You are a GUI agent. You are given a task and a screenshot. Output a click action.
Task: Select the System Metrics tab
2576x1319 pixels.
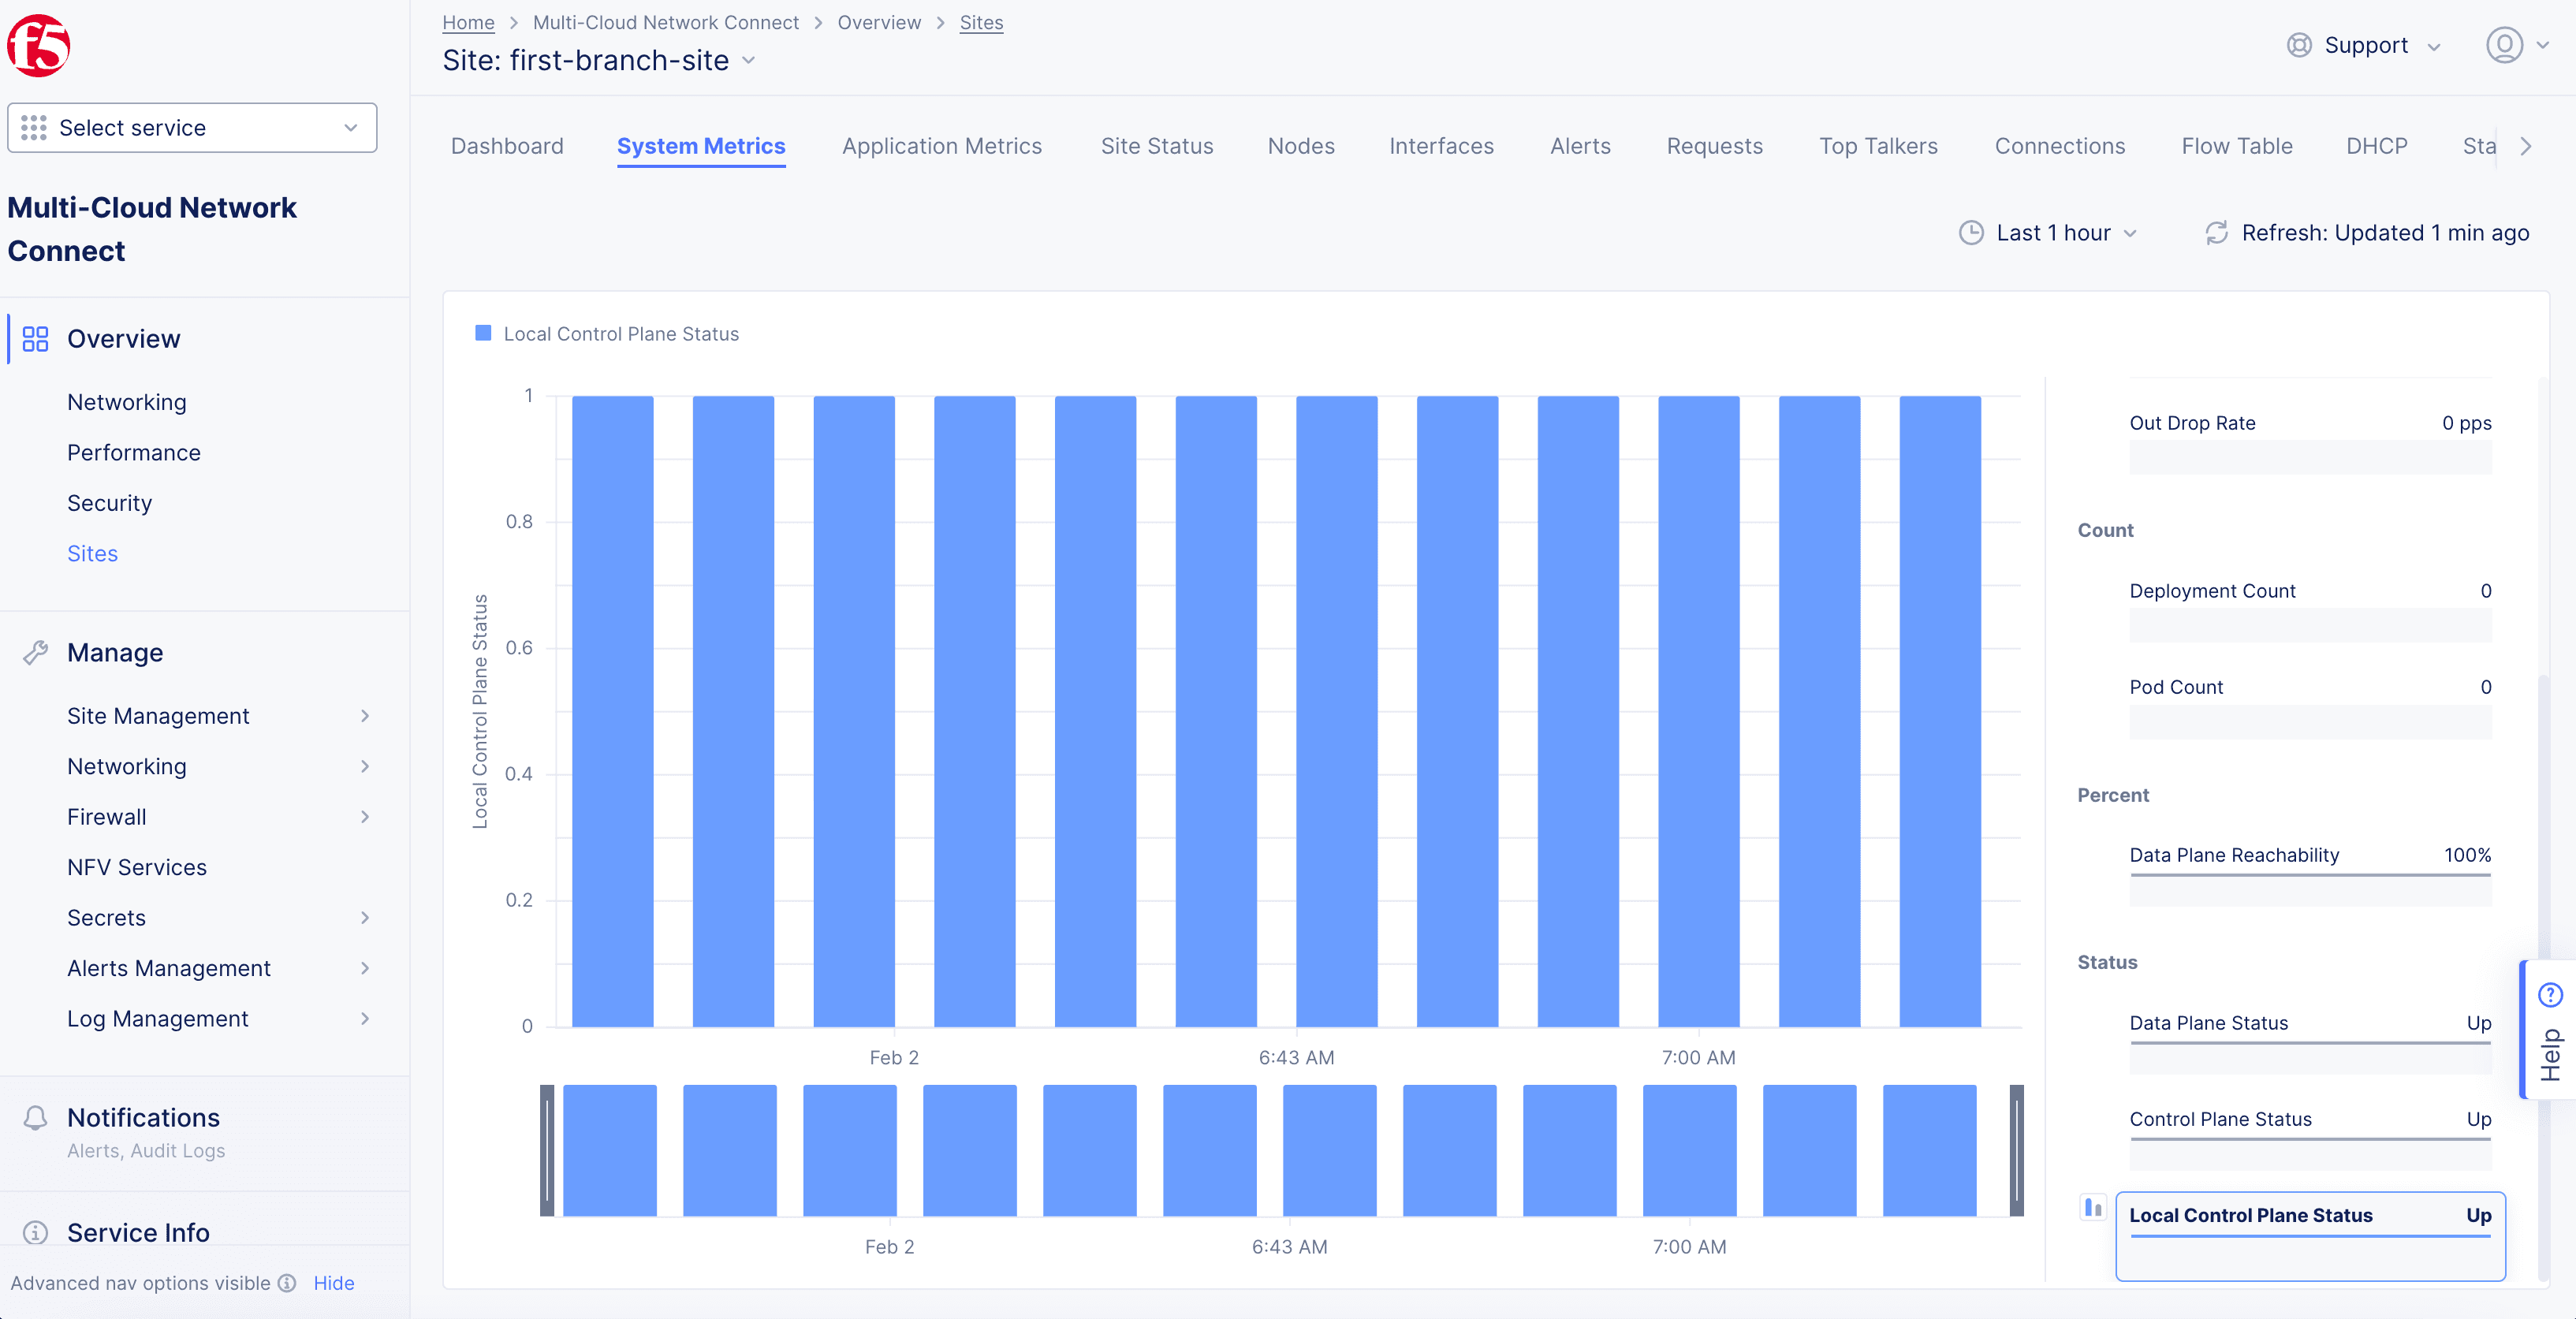pos(701,146)
